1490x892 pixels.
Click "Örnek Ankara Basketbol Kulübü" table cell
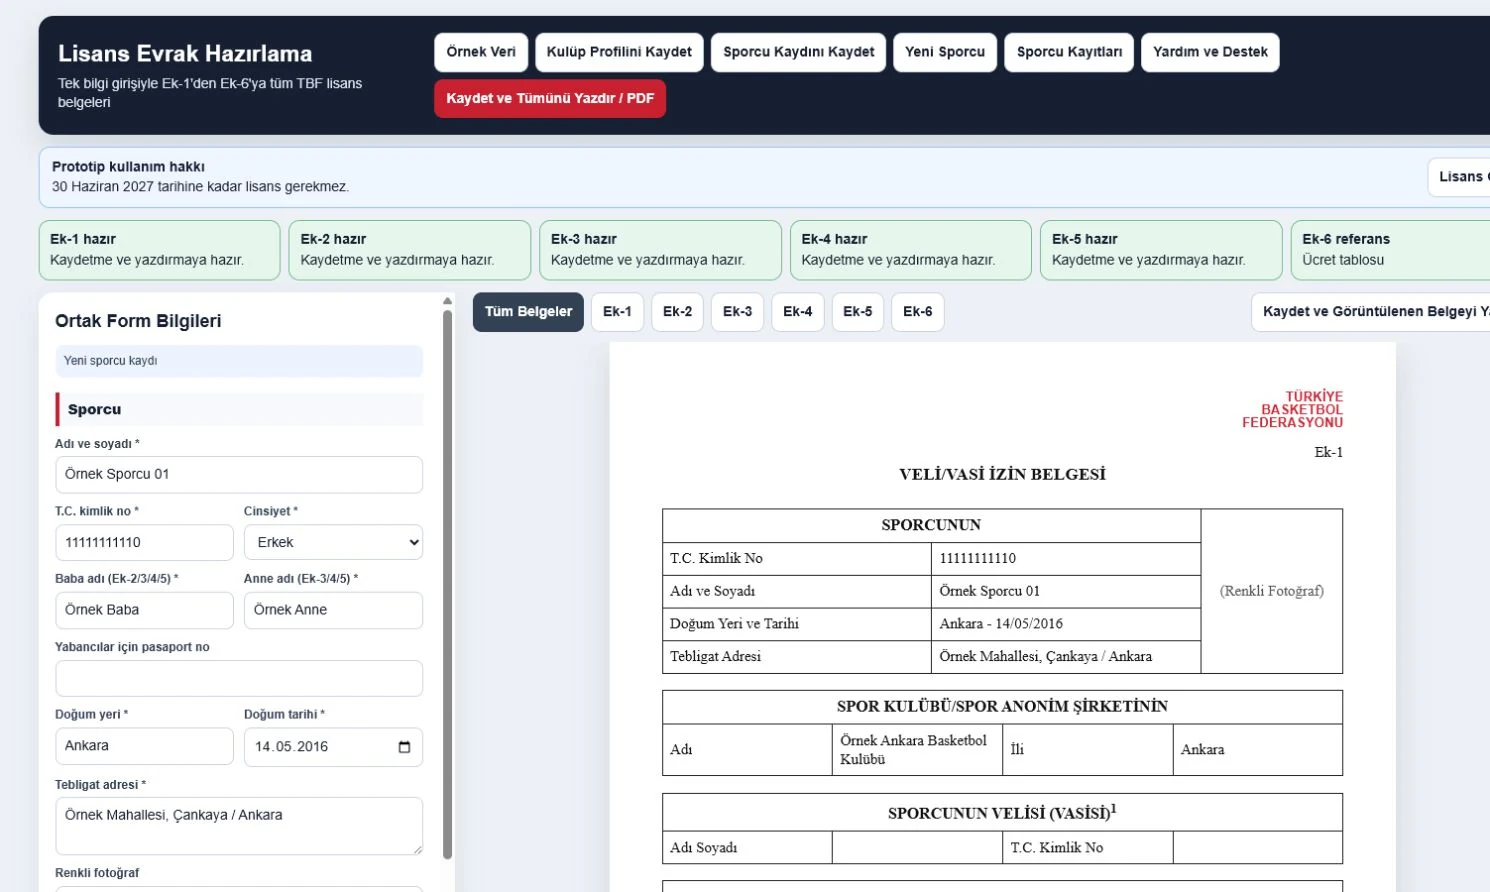917,750
